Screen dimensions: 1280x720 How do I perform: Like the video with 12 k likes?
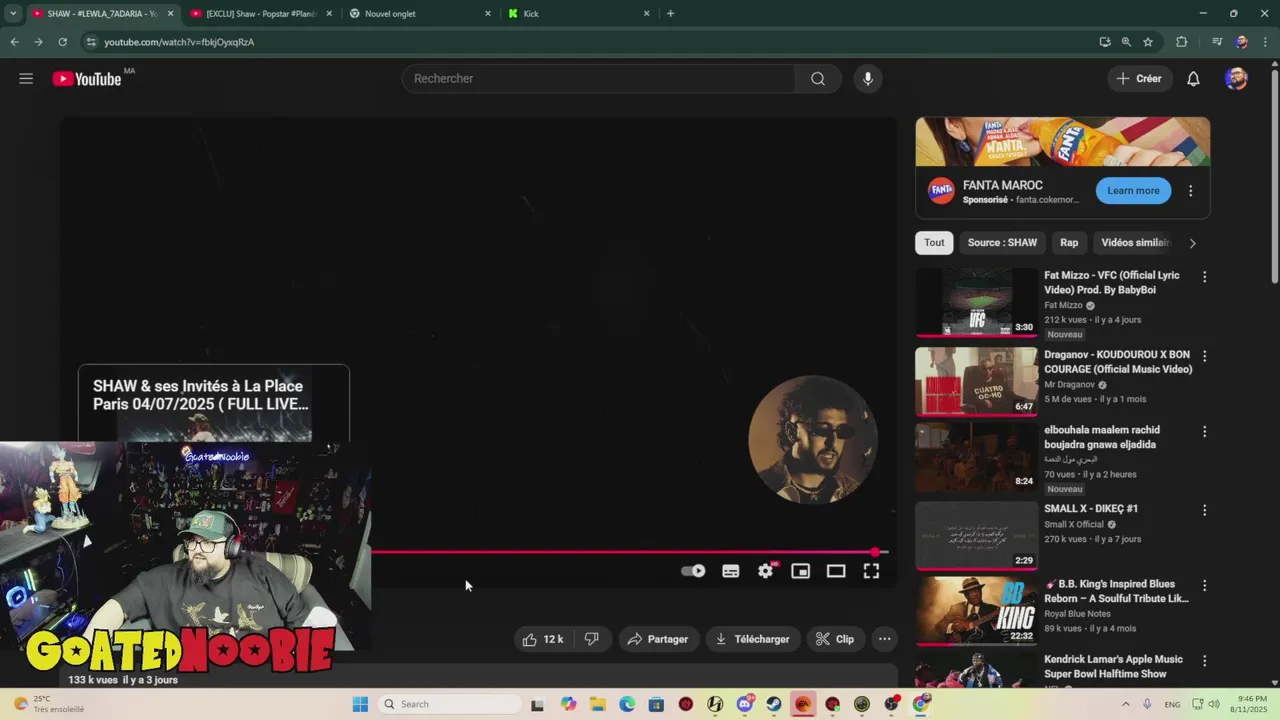click(542, 639)
